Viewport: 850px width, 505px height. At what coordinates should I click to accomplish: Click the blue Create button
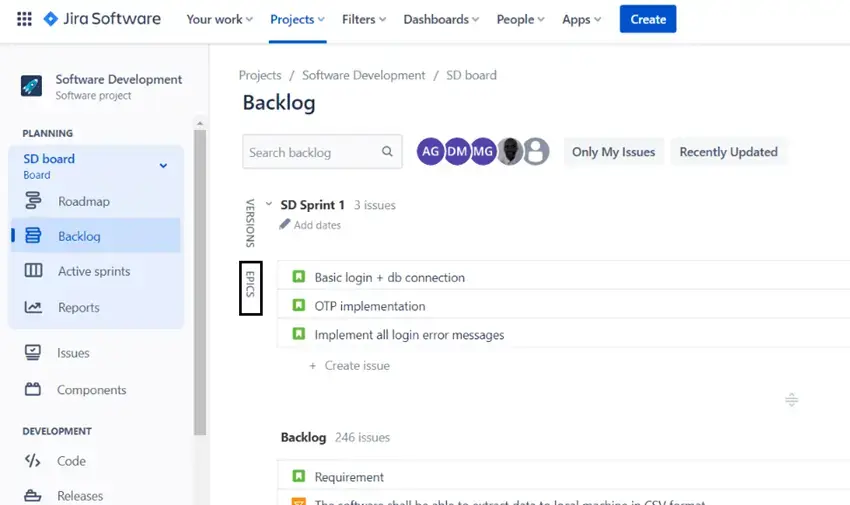pyautogui.click(x=647, y=19)
